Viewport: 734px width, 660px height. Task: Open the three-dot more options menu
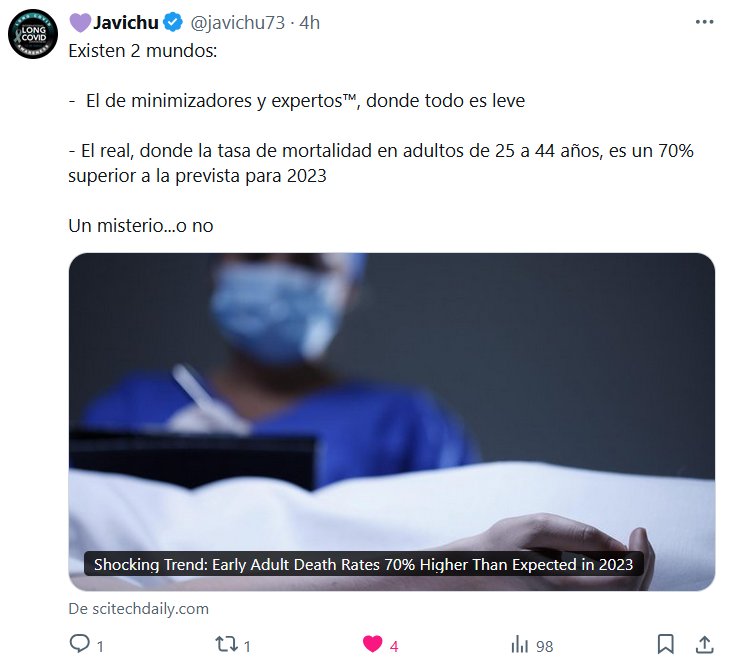tap(704, 22)
